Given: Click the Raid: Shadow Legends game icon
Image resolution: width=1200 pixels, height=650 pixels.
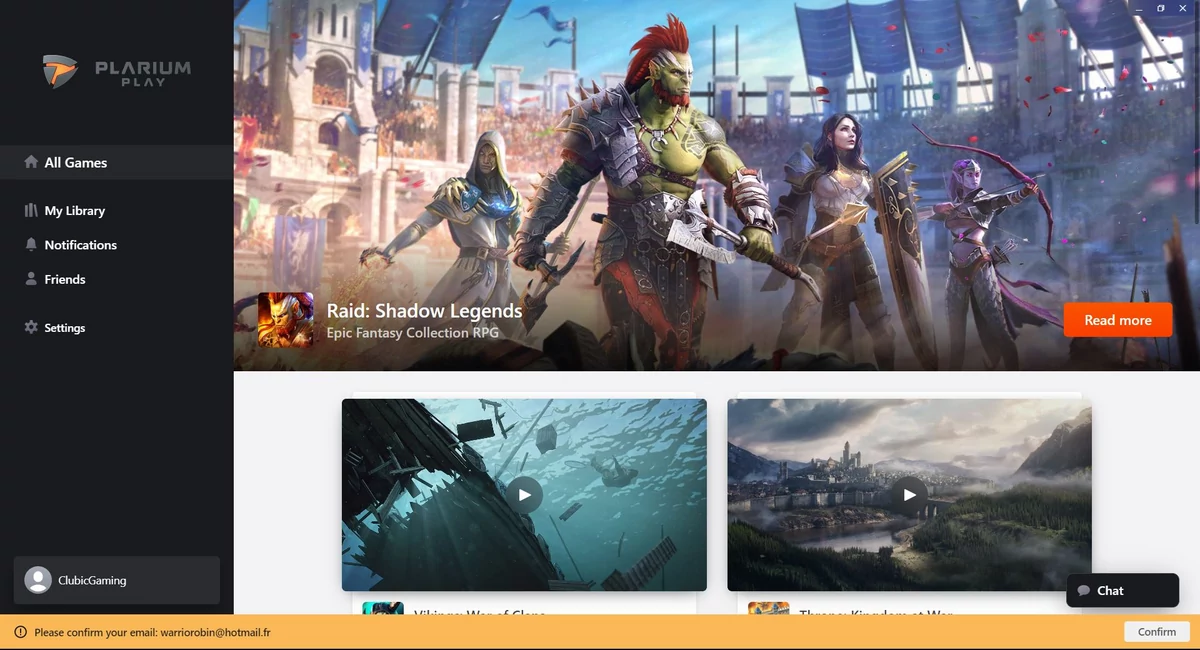Looking at the screenshot, I should point(285,320).
